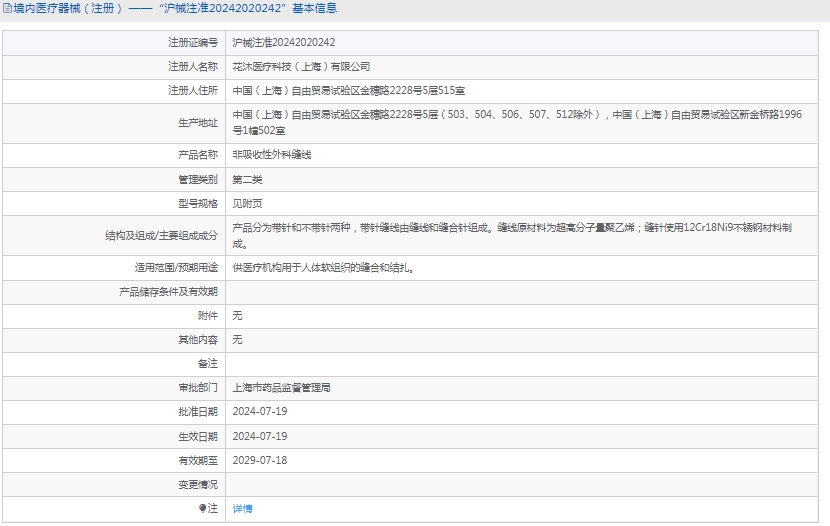Click the 批准日期 label cell
The image size is (830, 526).
click(x=197, y=412)
